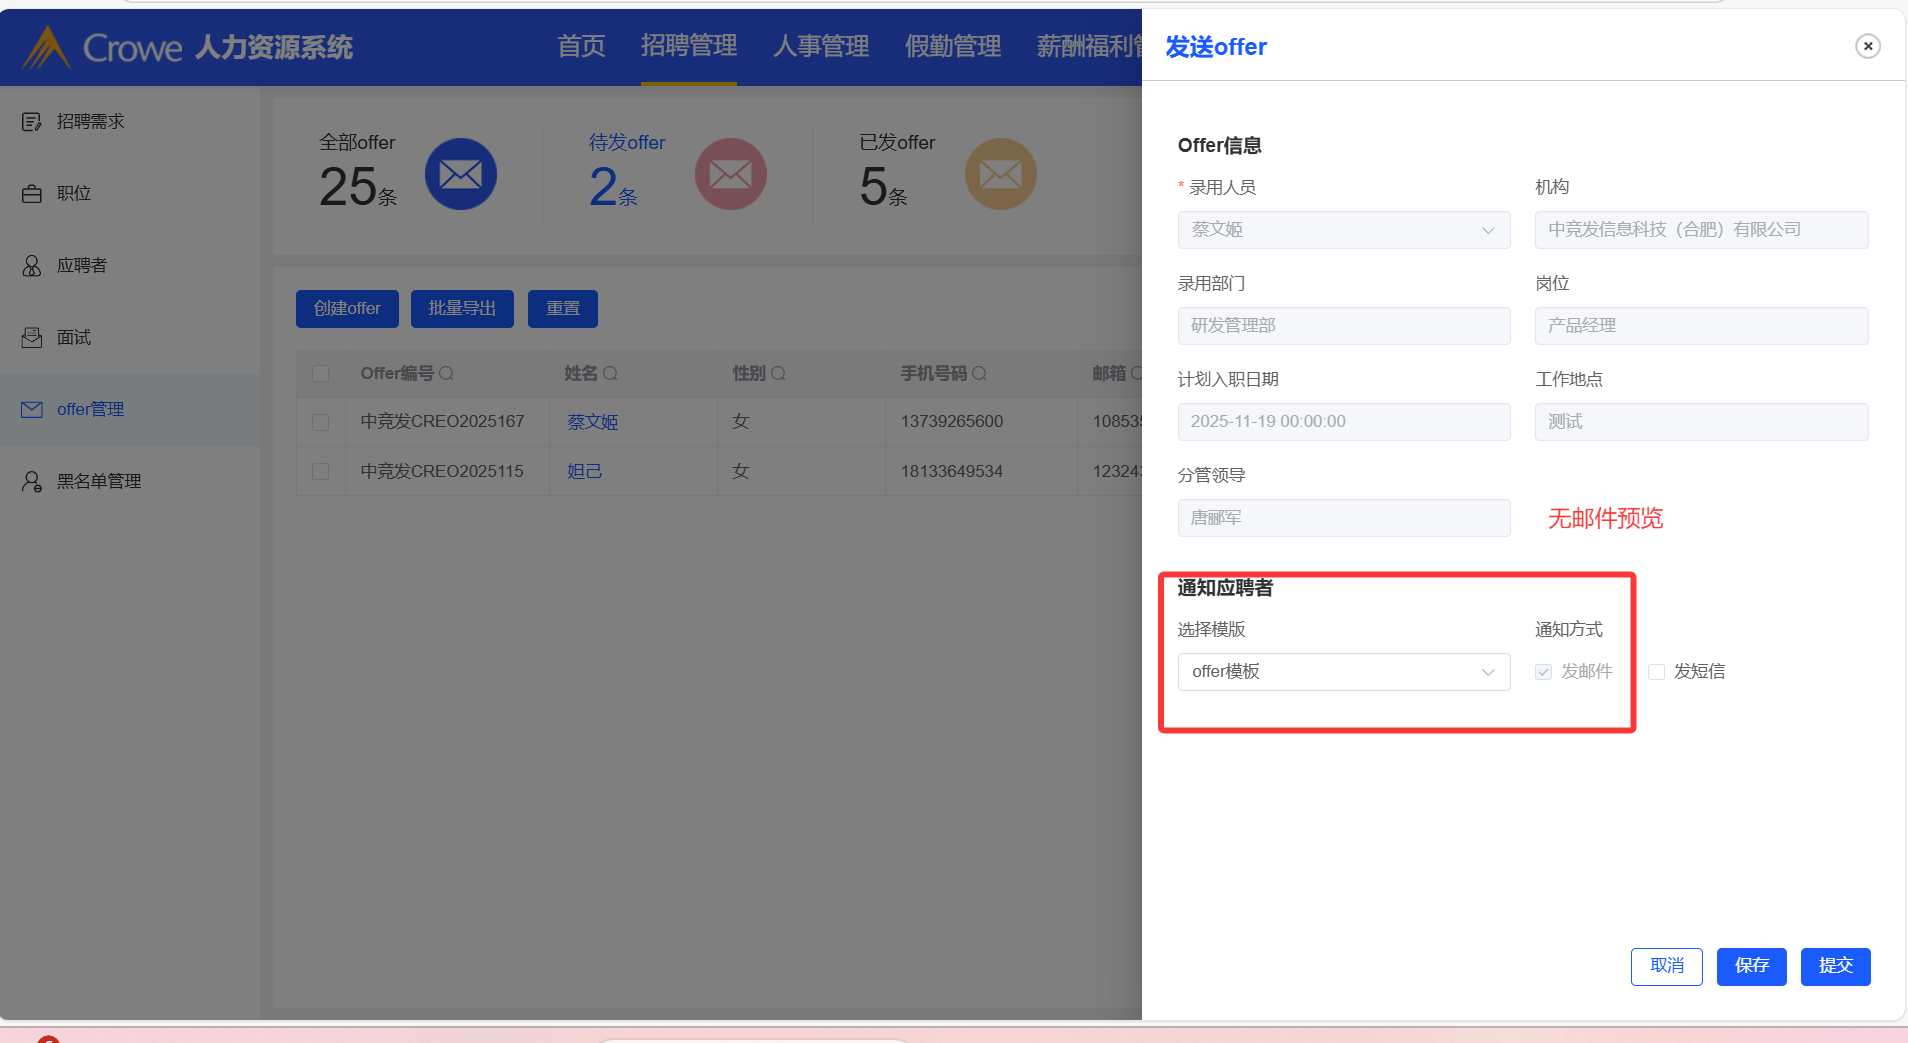The width and height of the screenshot is (1908, 1043).
Task: Click the search icon beside 姓名 header
Action: click(611, 374)
